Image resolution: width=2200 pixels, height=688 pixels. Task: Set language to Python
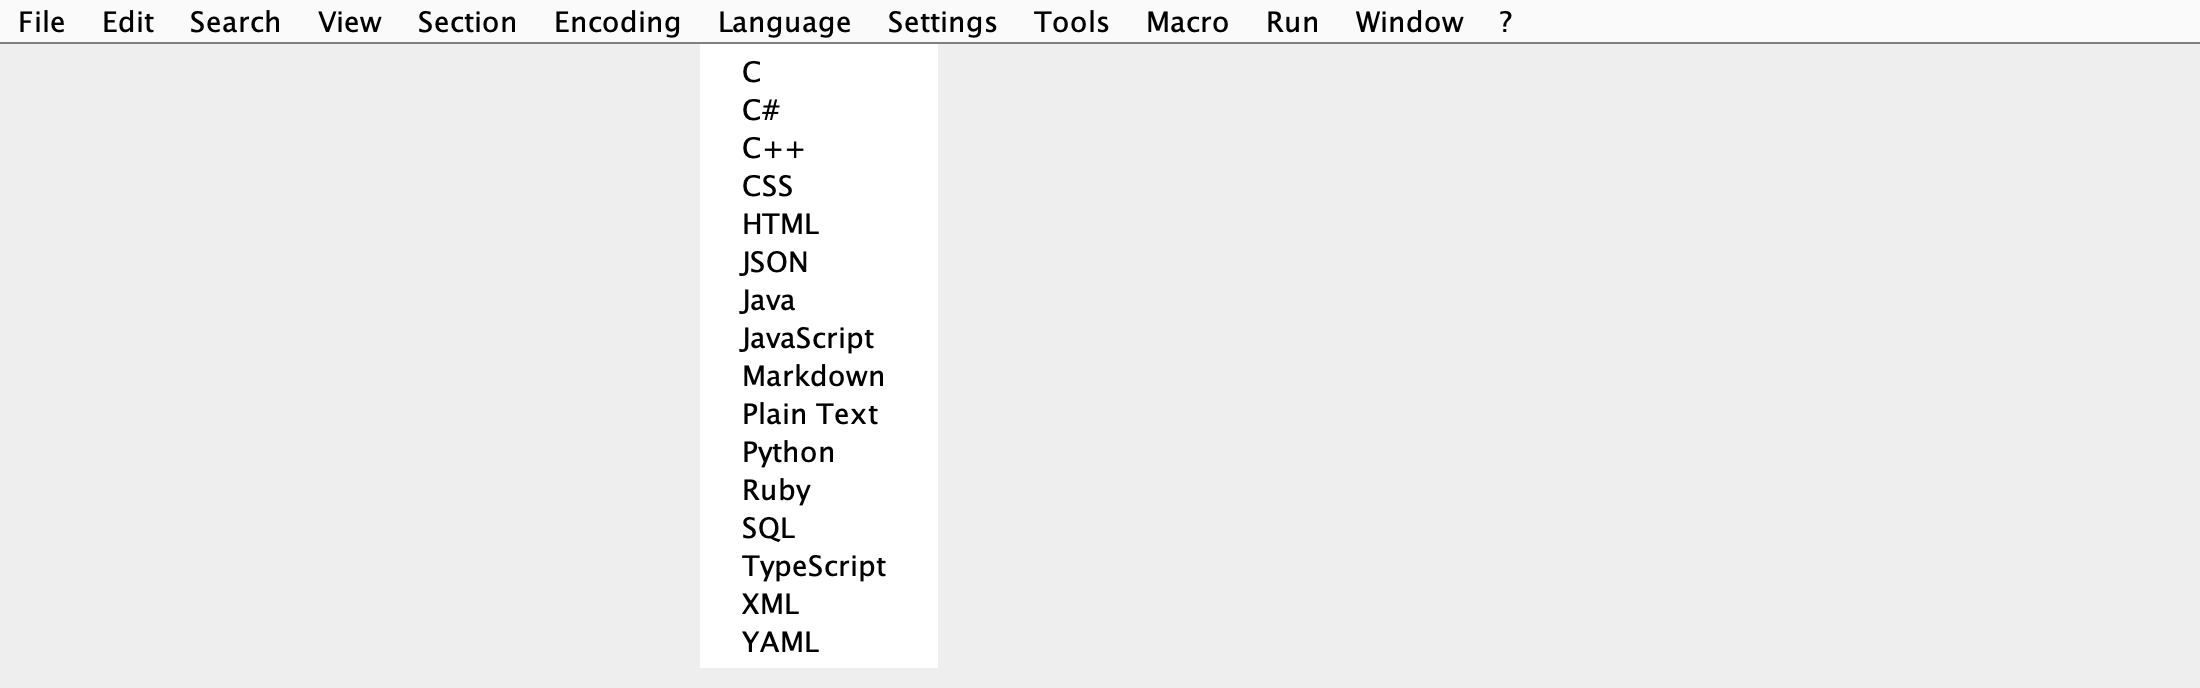(819, 452)
